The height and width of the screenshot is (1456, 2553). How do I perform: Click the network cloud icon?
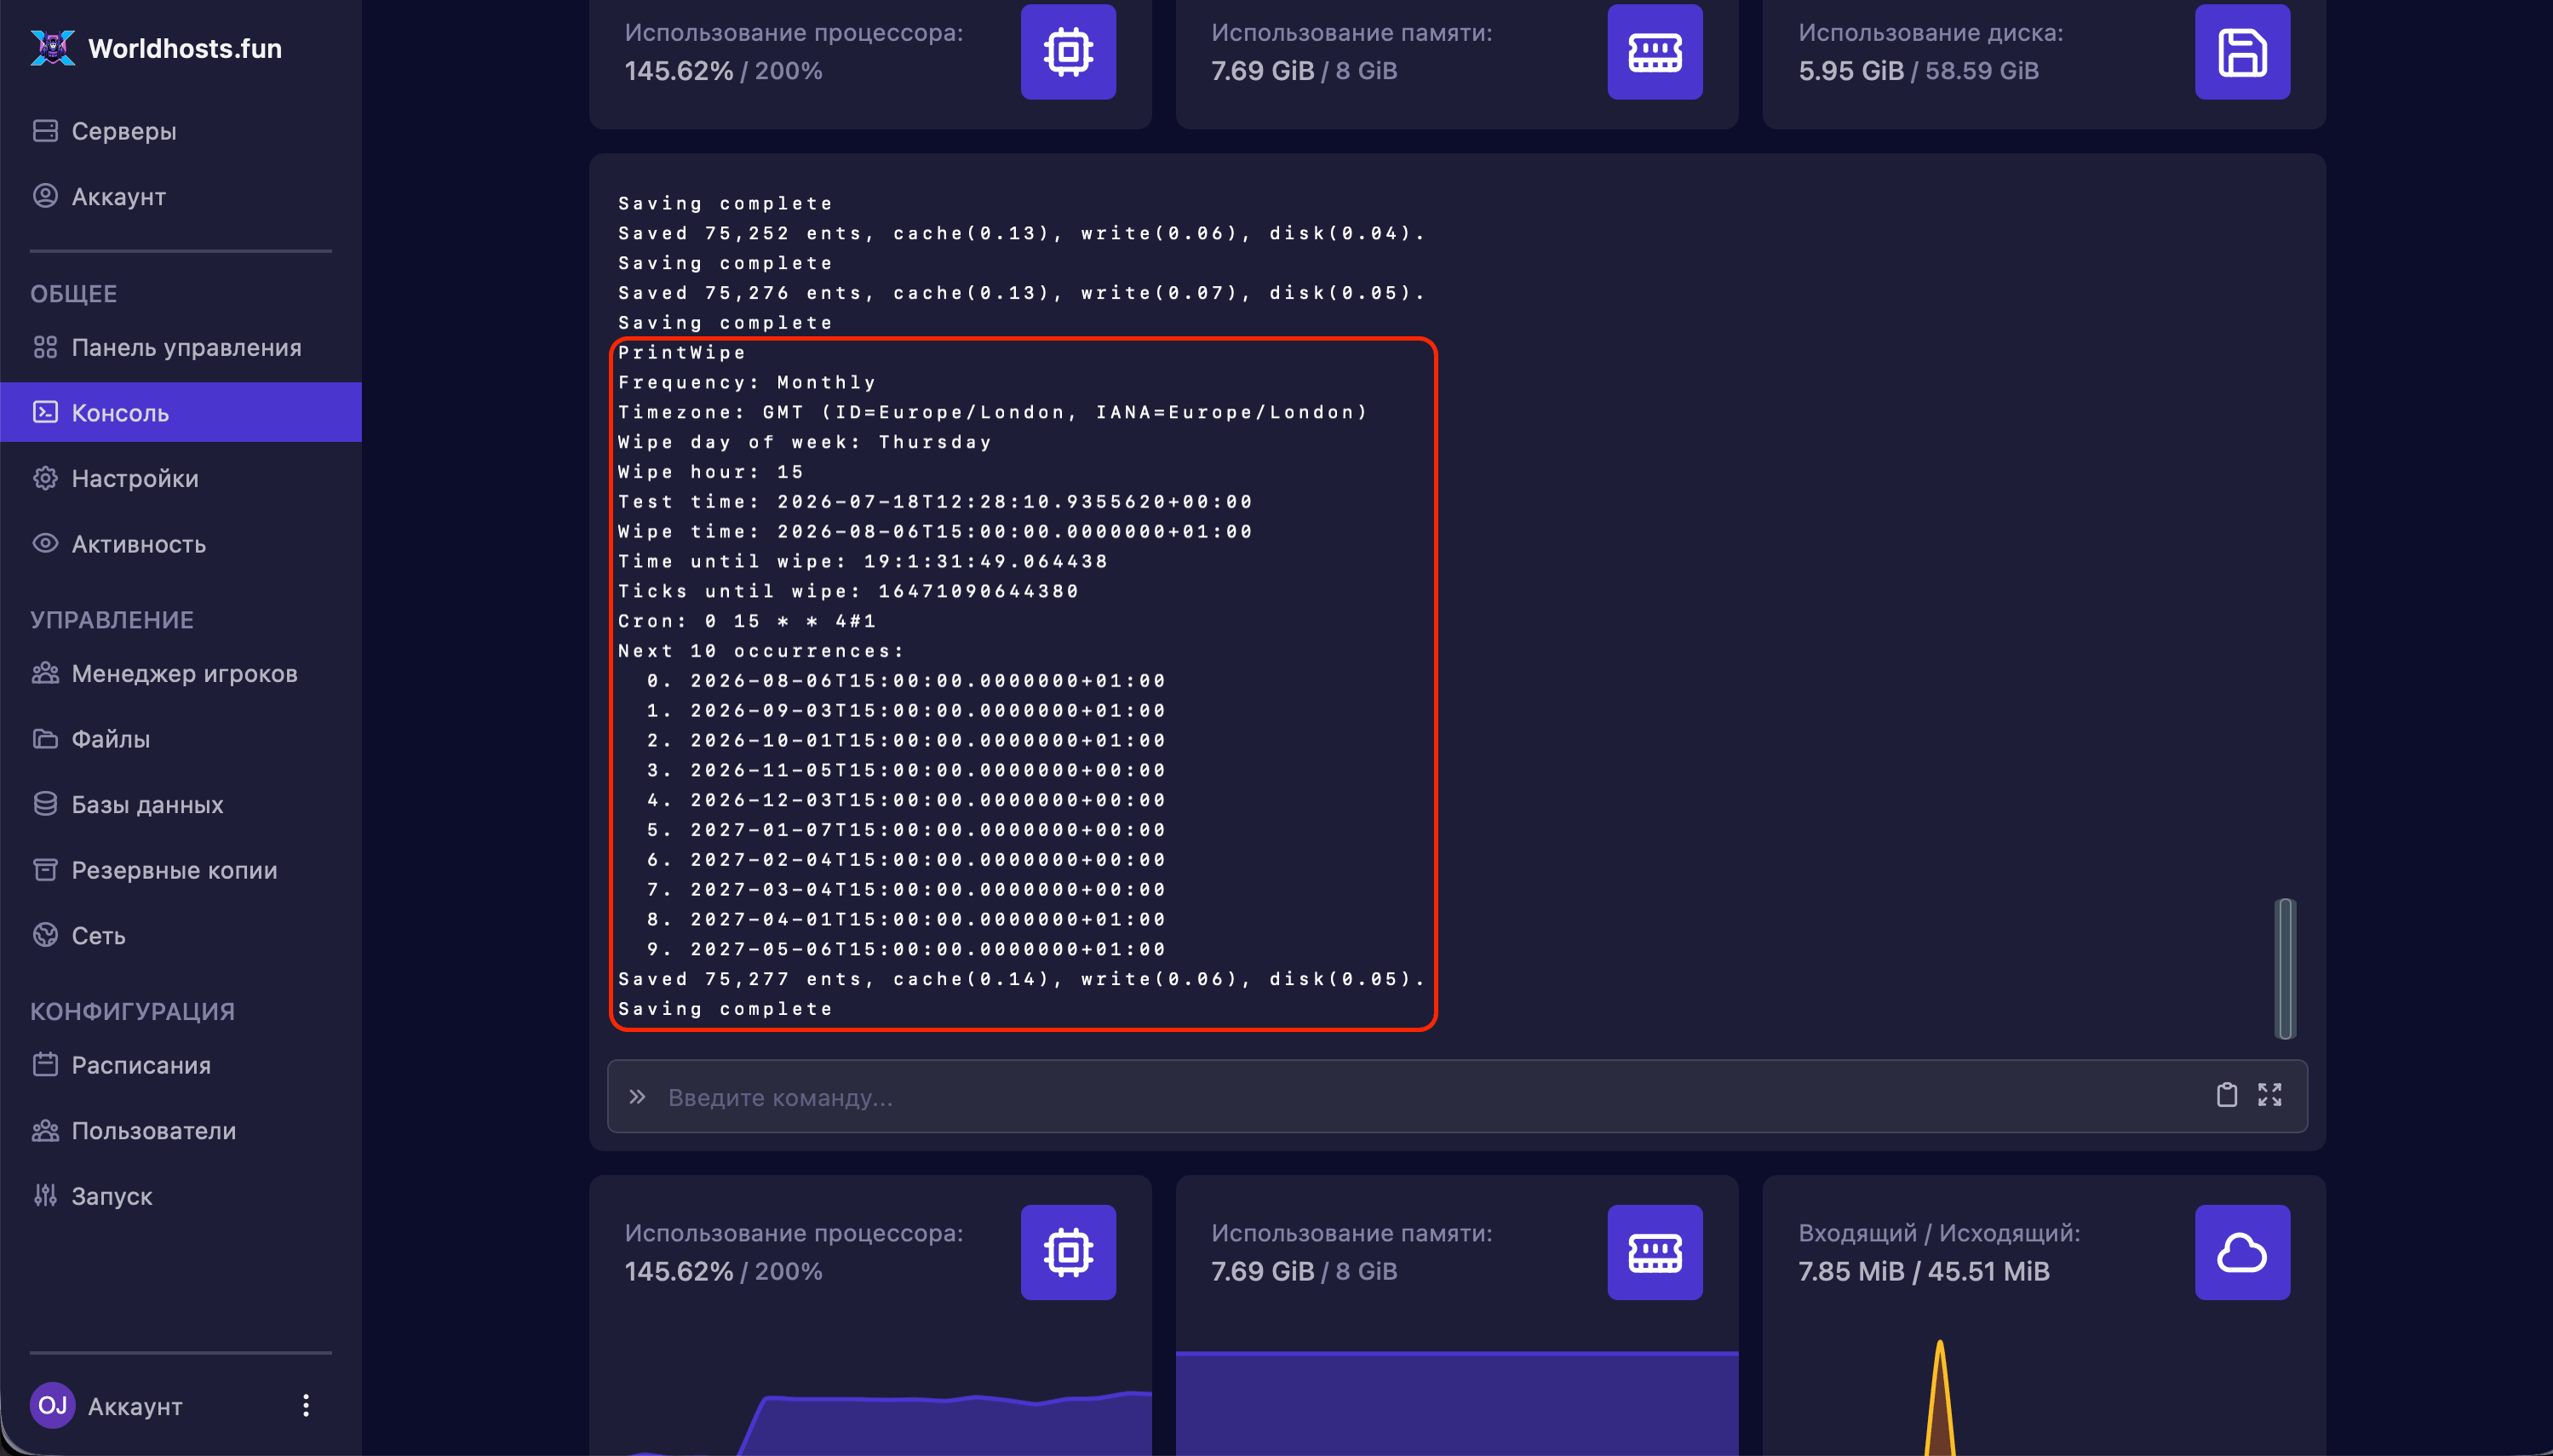[x=2242, y=1252]
